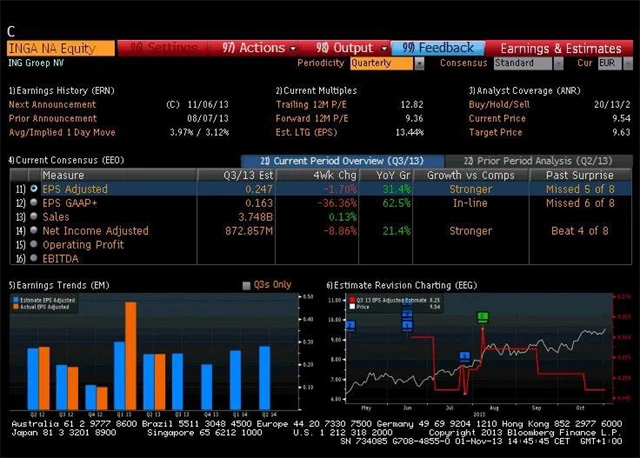Click the Settings button

163,47
